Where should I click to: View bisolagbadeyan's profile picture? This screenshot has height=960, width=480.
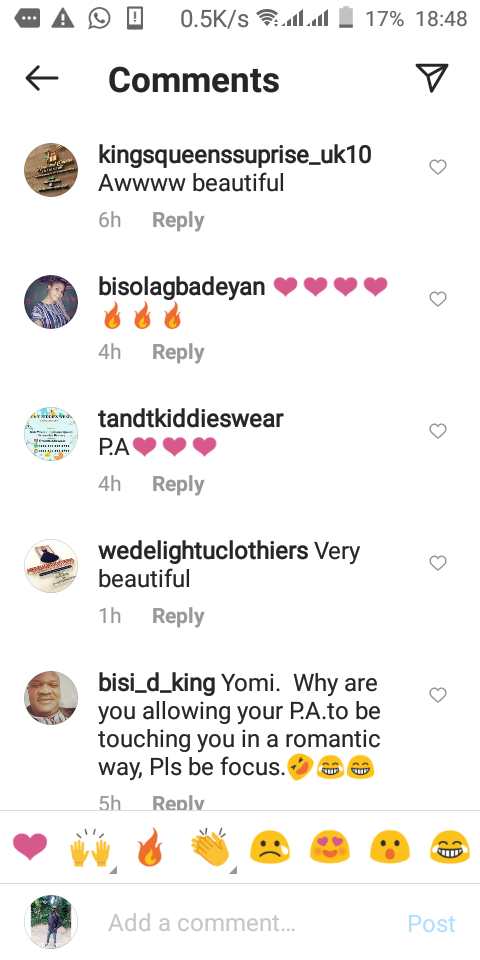[x=51, y=302]
